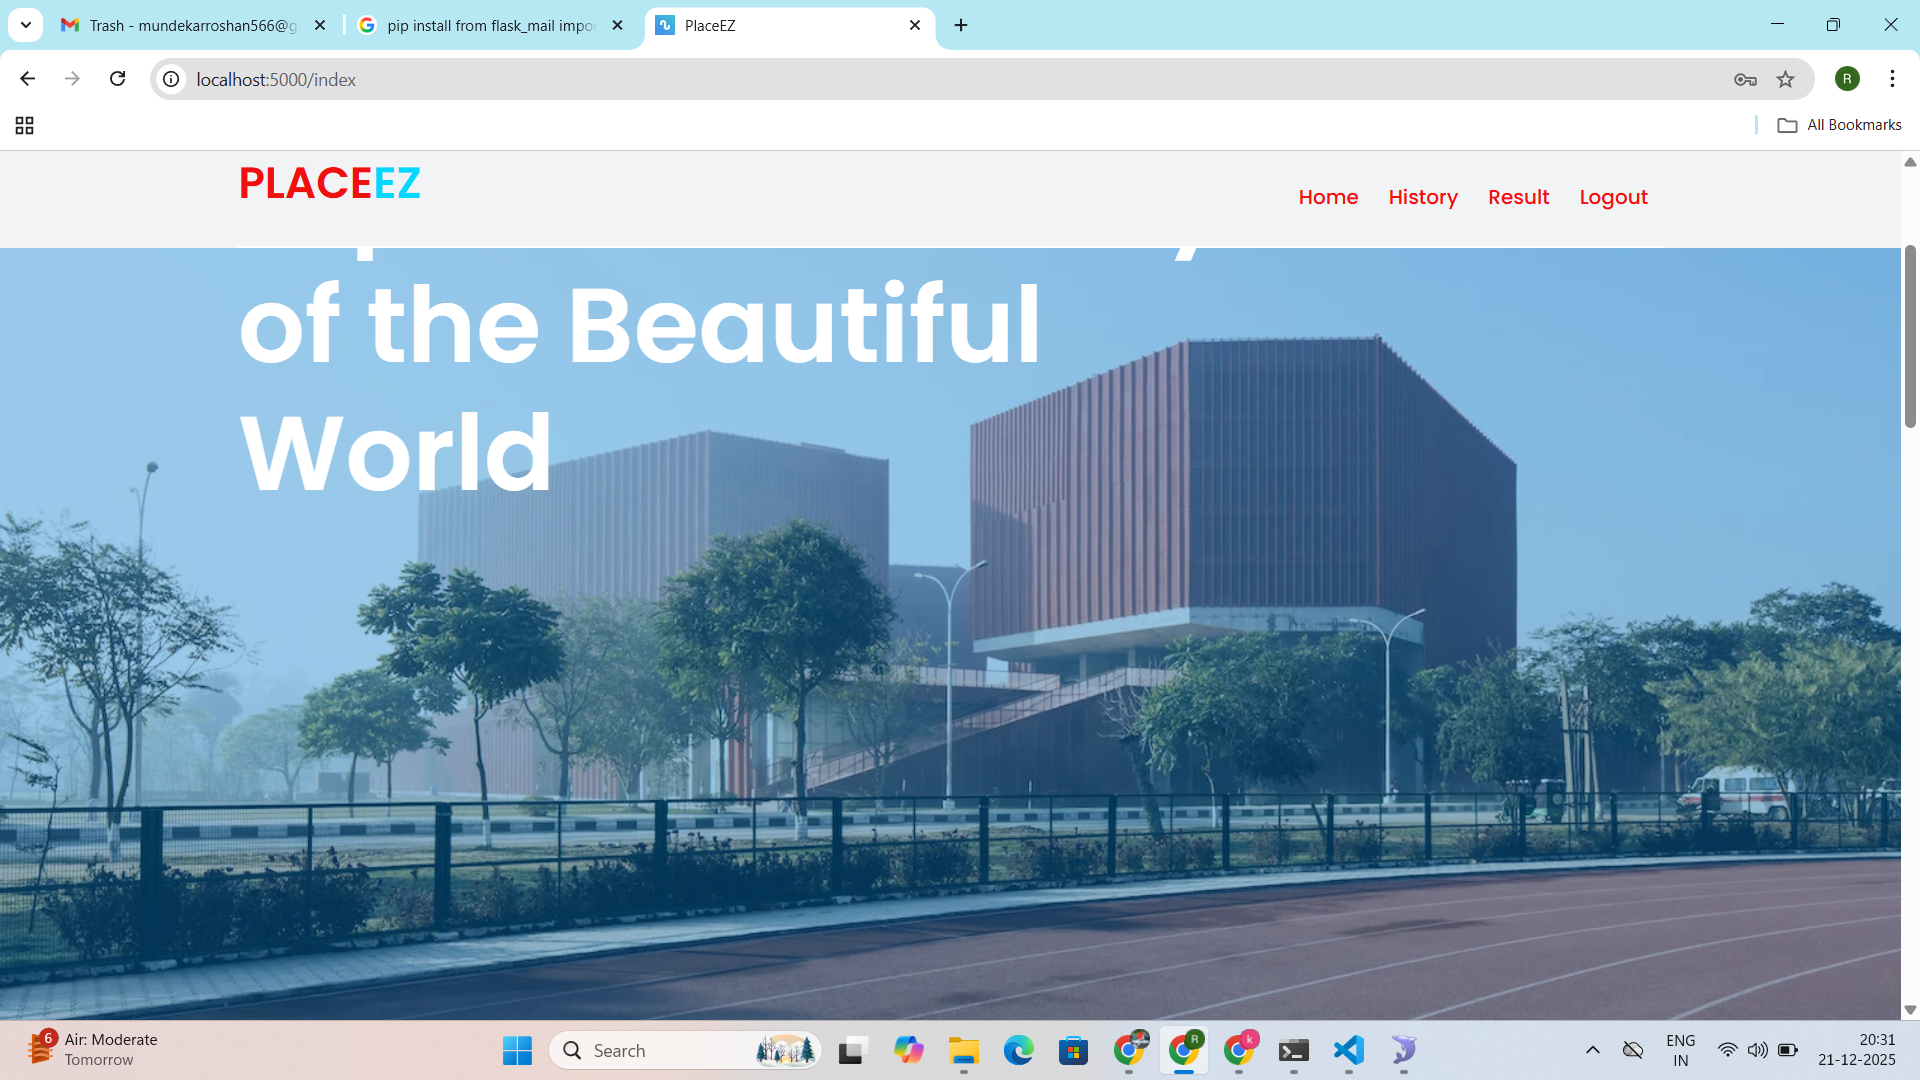The height and width of the screenshot is (1080, 1920).
Task: Open the password manager key icon
Action: [1745, 79]
